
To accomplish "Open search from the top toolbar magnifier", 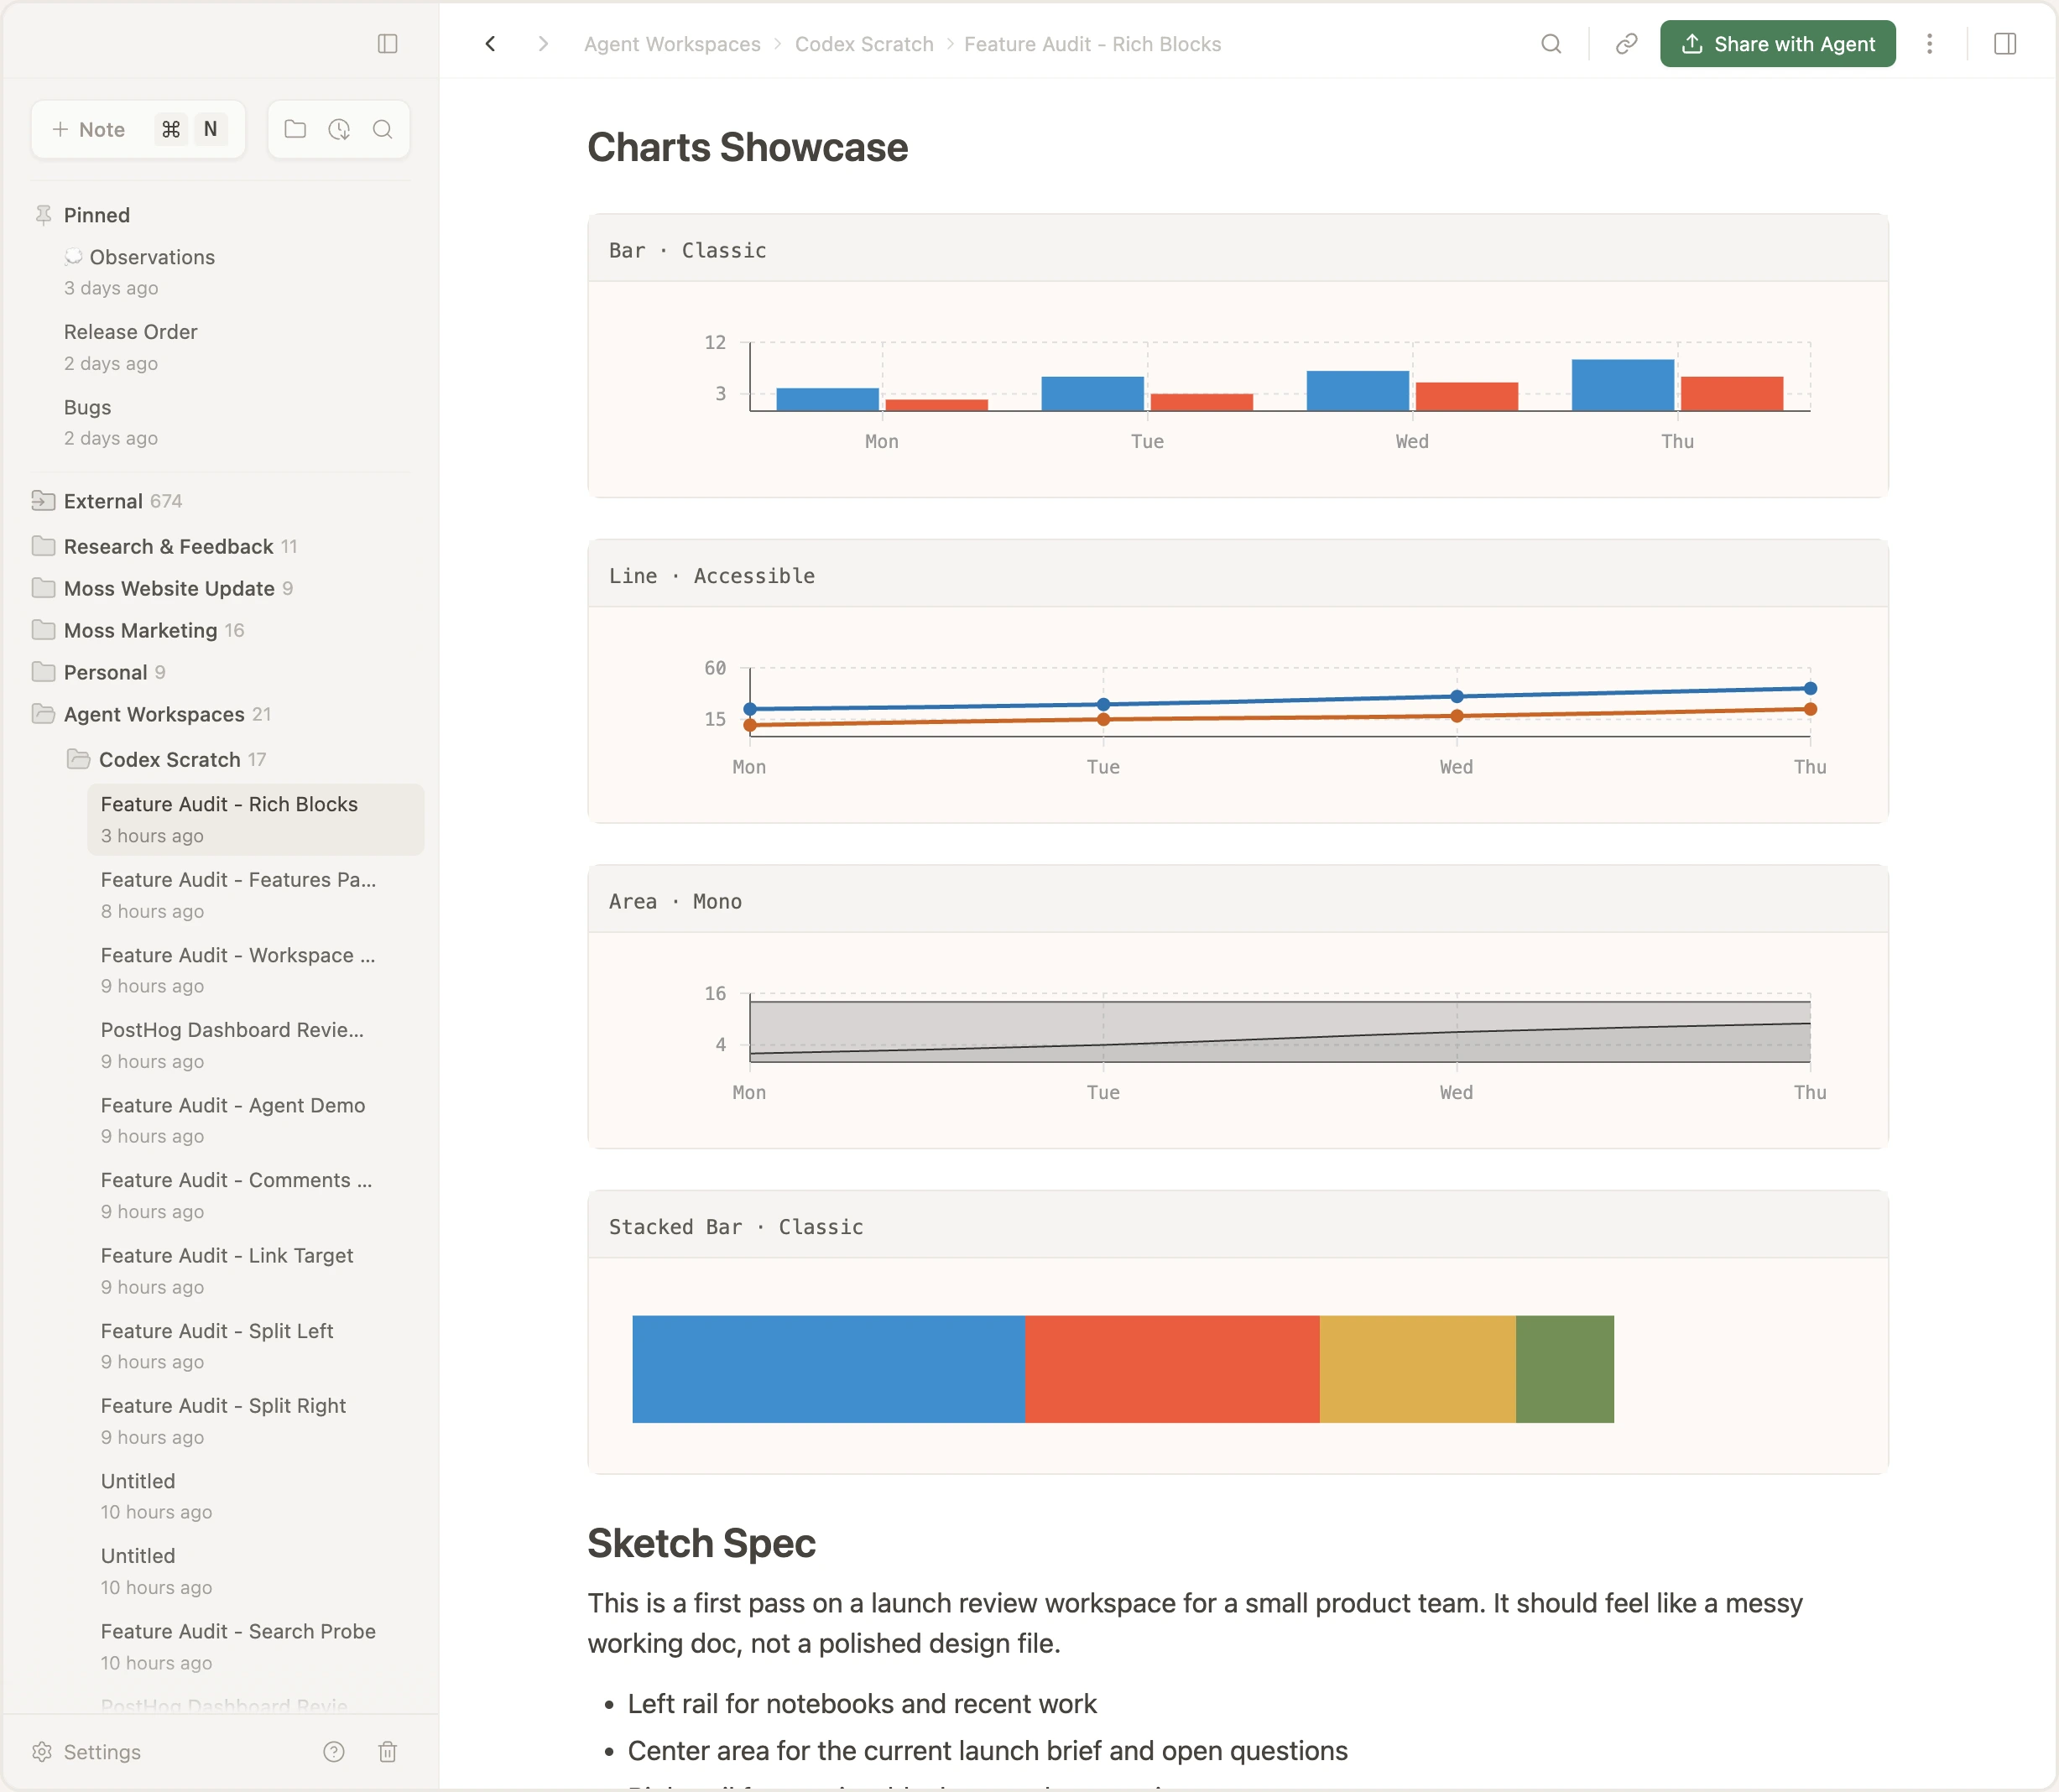I will [1551, 44].
